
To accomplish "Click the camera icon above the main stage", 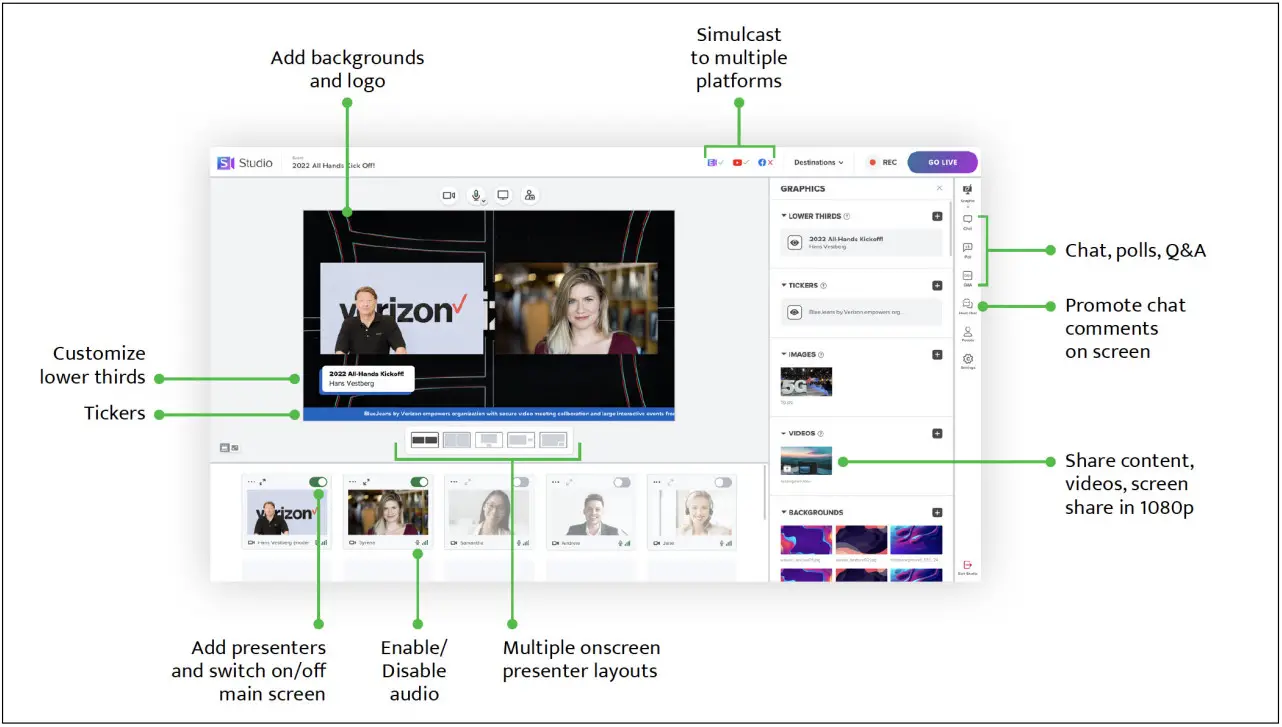I will pos(448,195).
